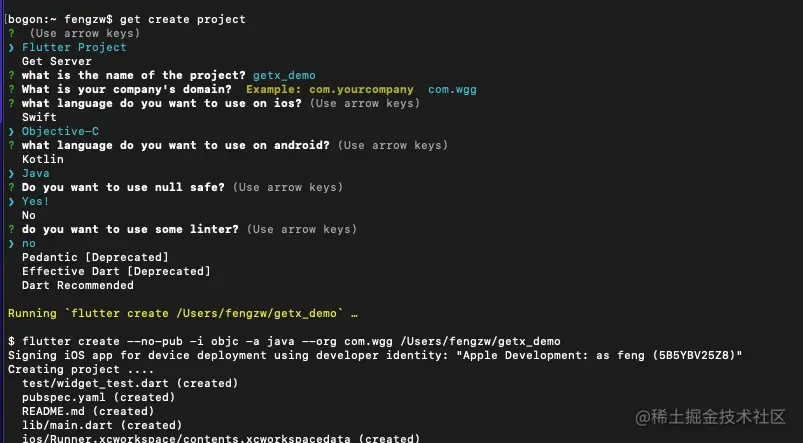This screenshot has width=803, height=443.
Task: Click the pubspec.yaml (created) line
Action: coord(98,397)
